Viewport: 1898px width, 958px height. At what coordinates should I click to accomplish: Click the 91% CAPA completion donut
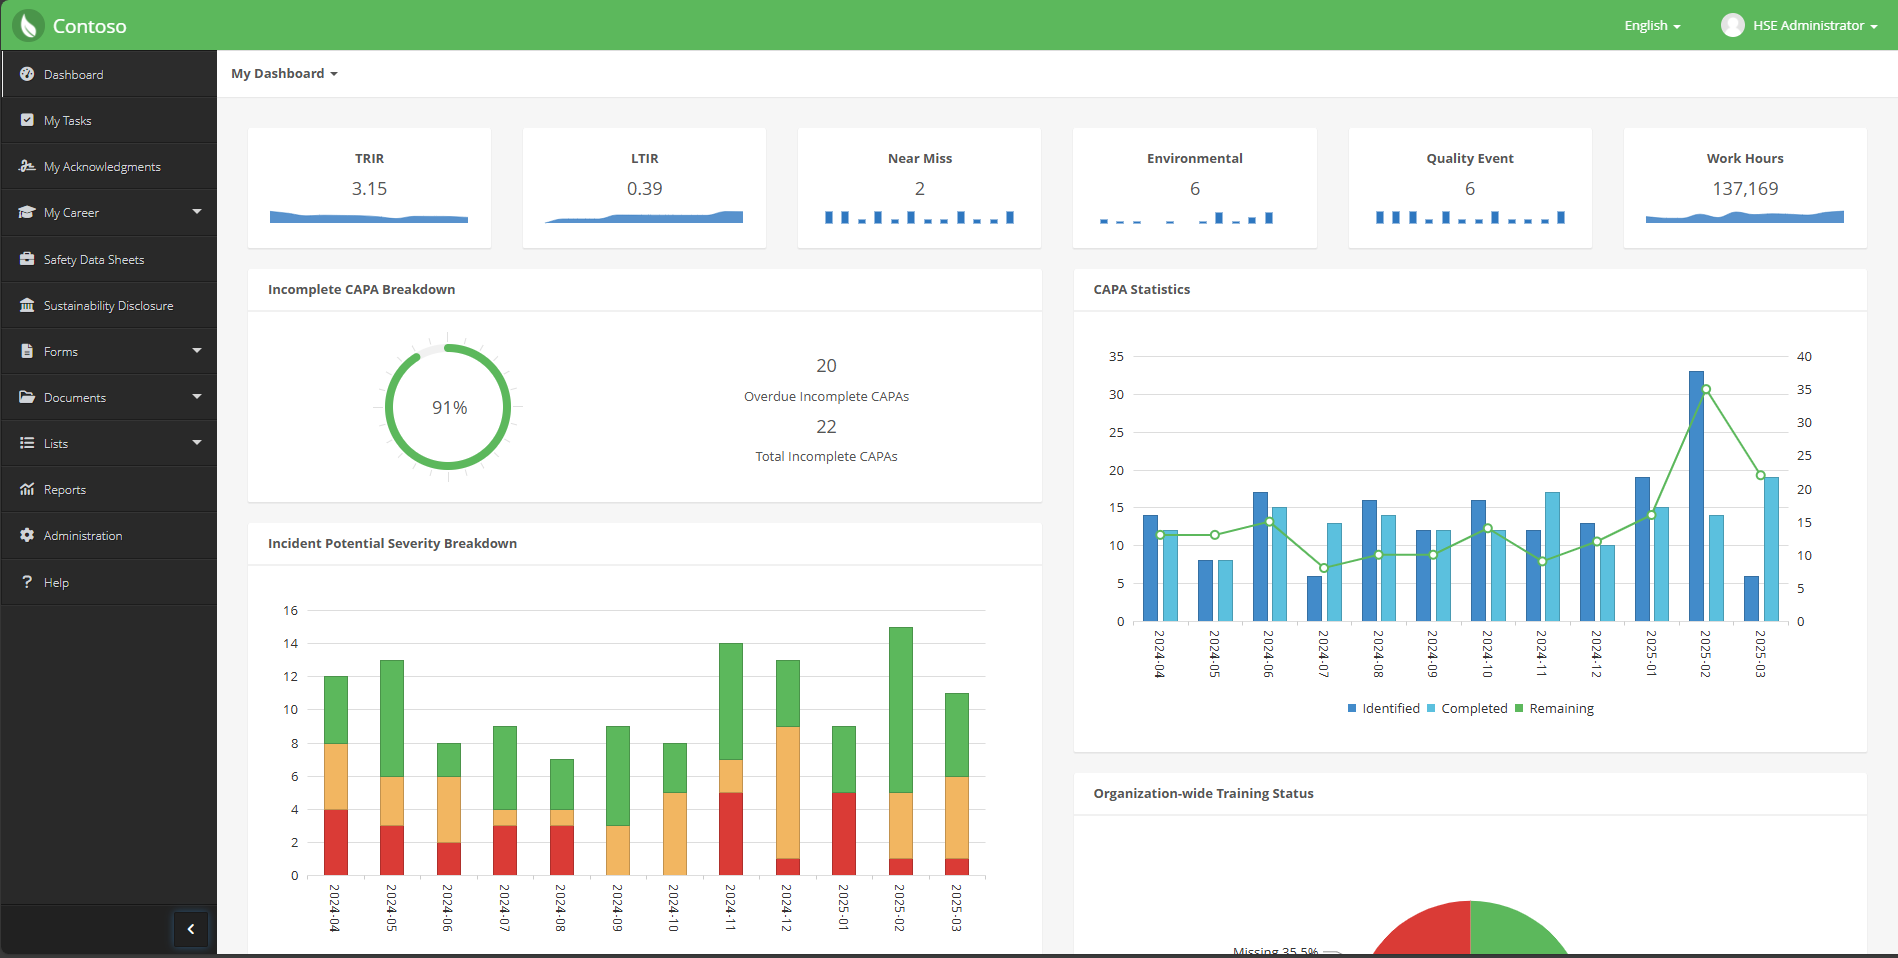(446, 407)
